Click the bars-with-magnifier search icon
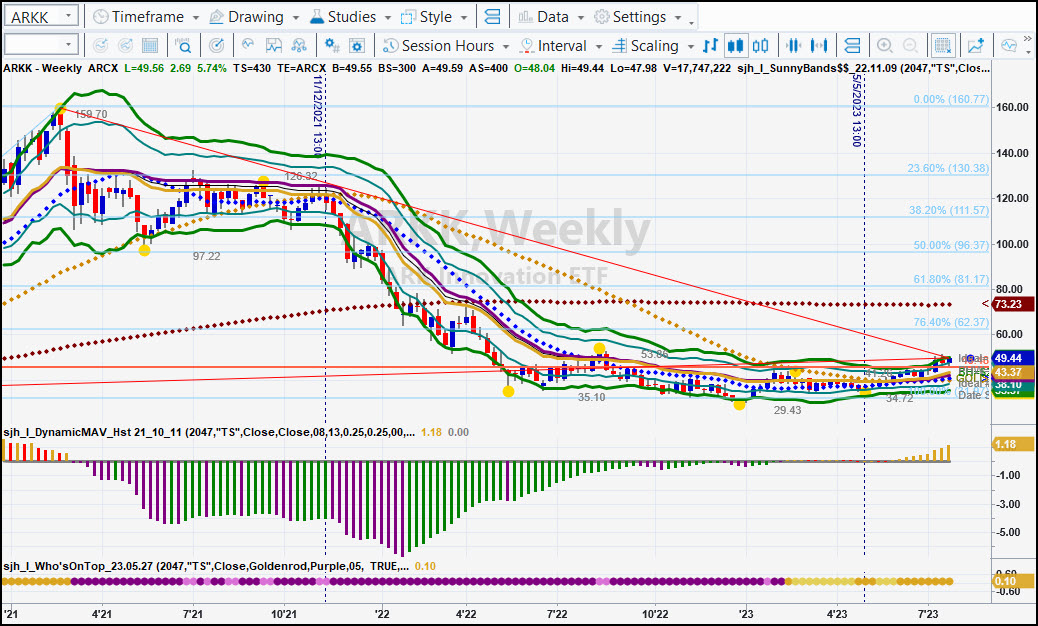Screen dimensions: 1038x626 183,46
